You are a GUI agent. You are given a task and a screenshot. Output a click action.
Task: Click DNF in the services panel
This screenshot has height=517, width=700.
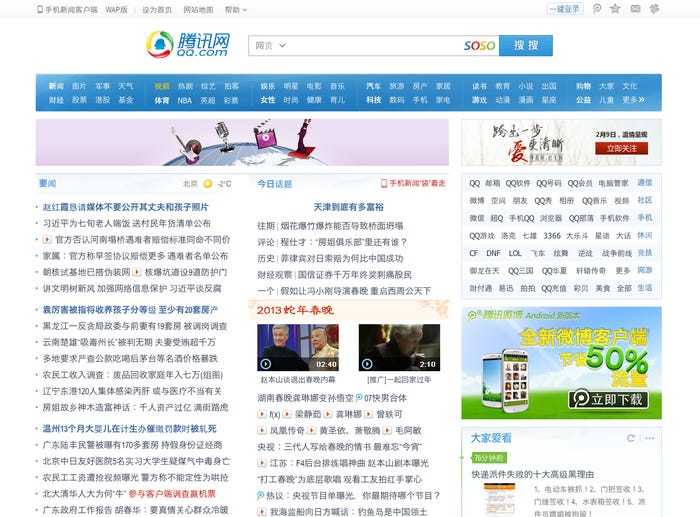click(493, 253)
